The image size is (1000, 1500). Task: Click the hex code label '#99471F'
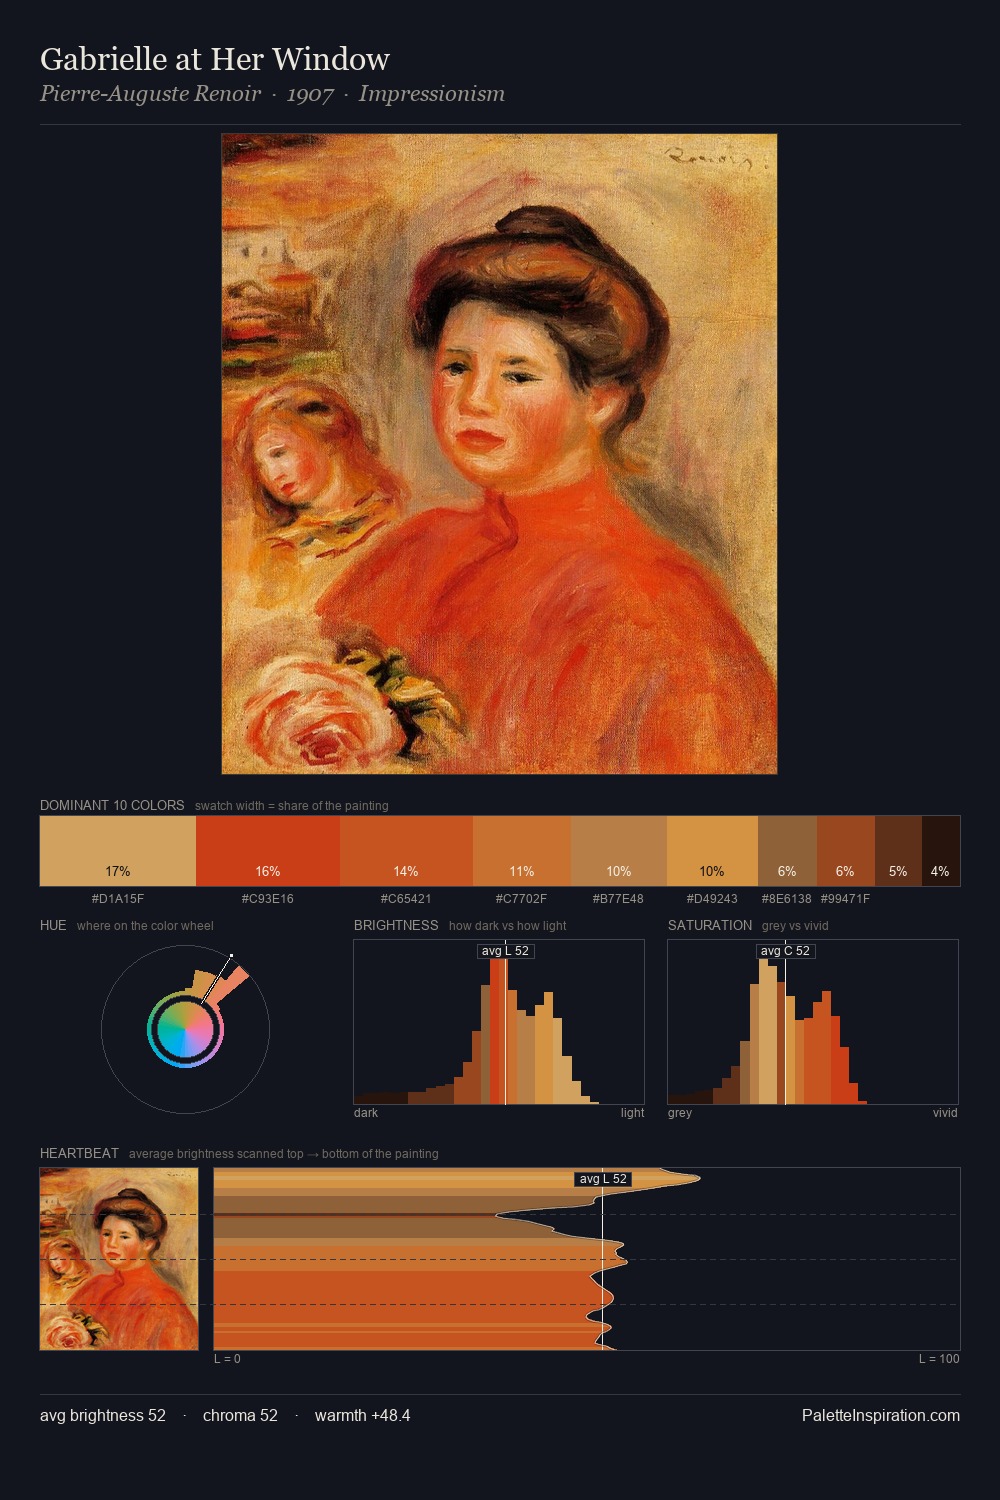point(846,899)
